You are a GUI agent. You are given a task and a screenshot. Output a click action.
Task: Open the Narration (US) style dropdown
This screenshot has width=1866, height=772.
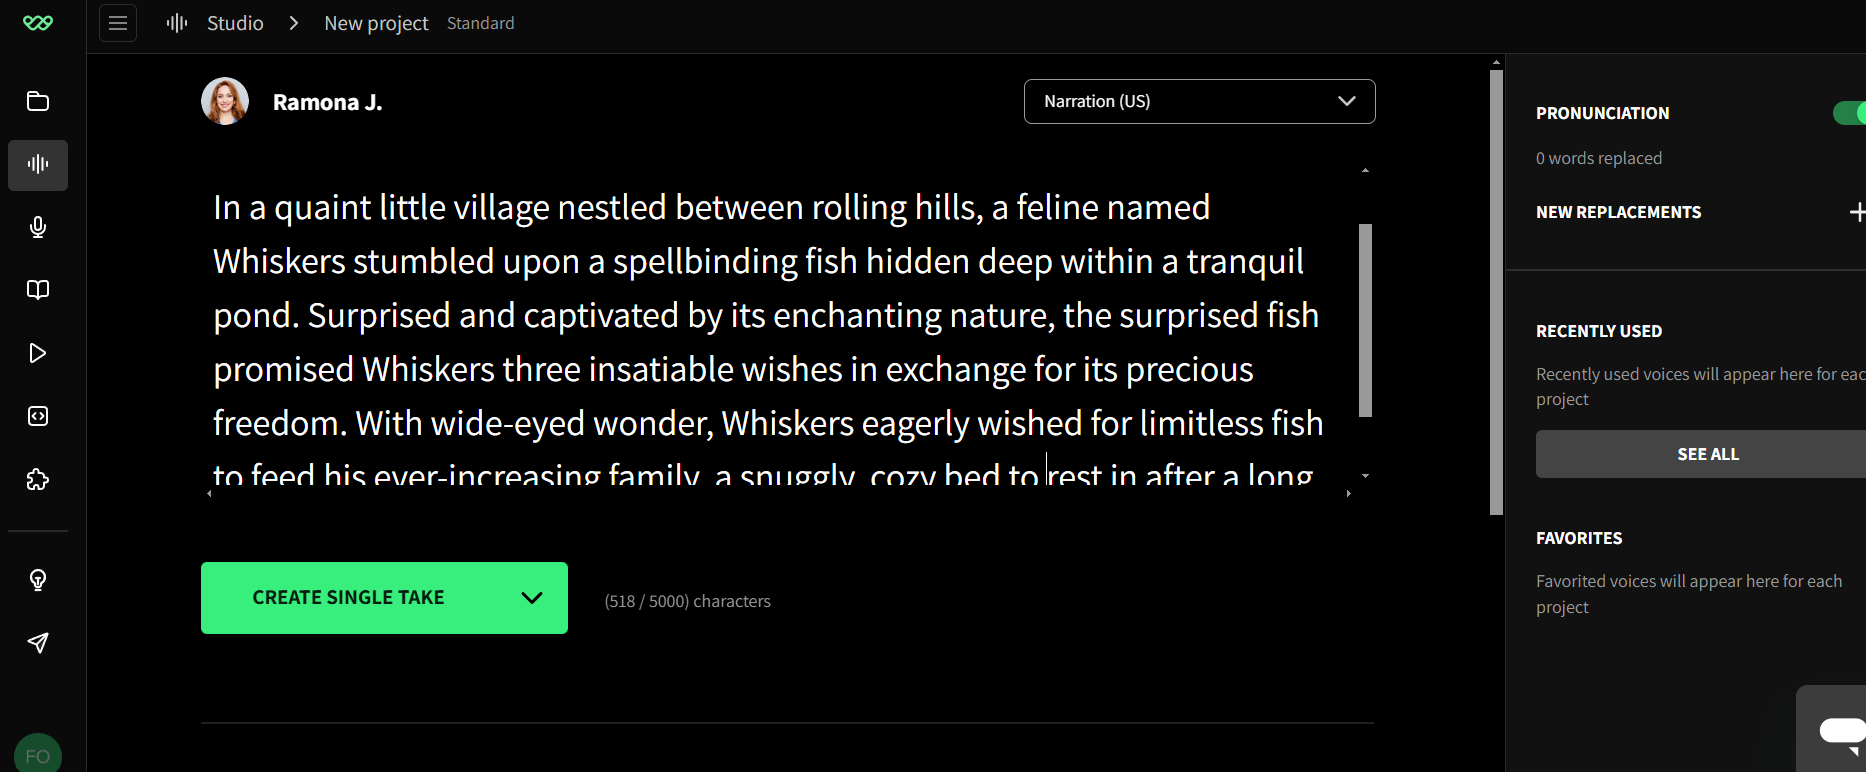(x=1199, y=102)
